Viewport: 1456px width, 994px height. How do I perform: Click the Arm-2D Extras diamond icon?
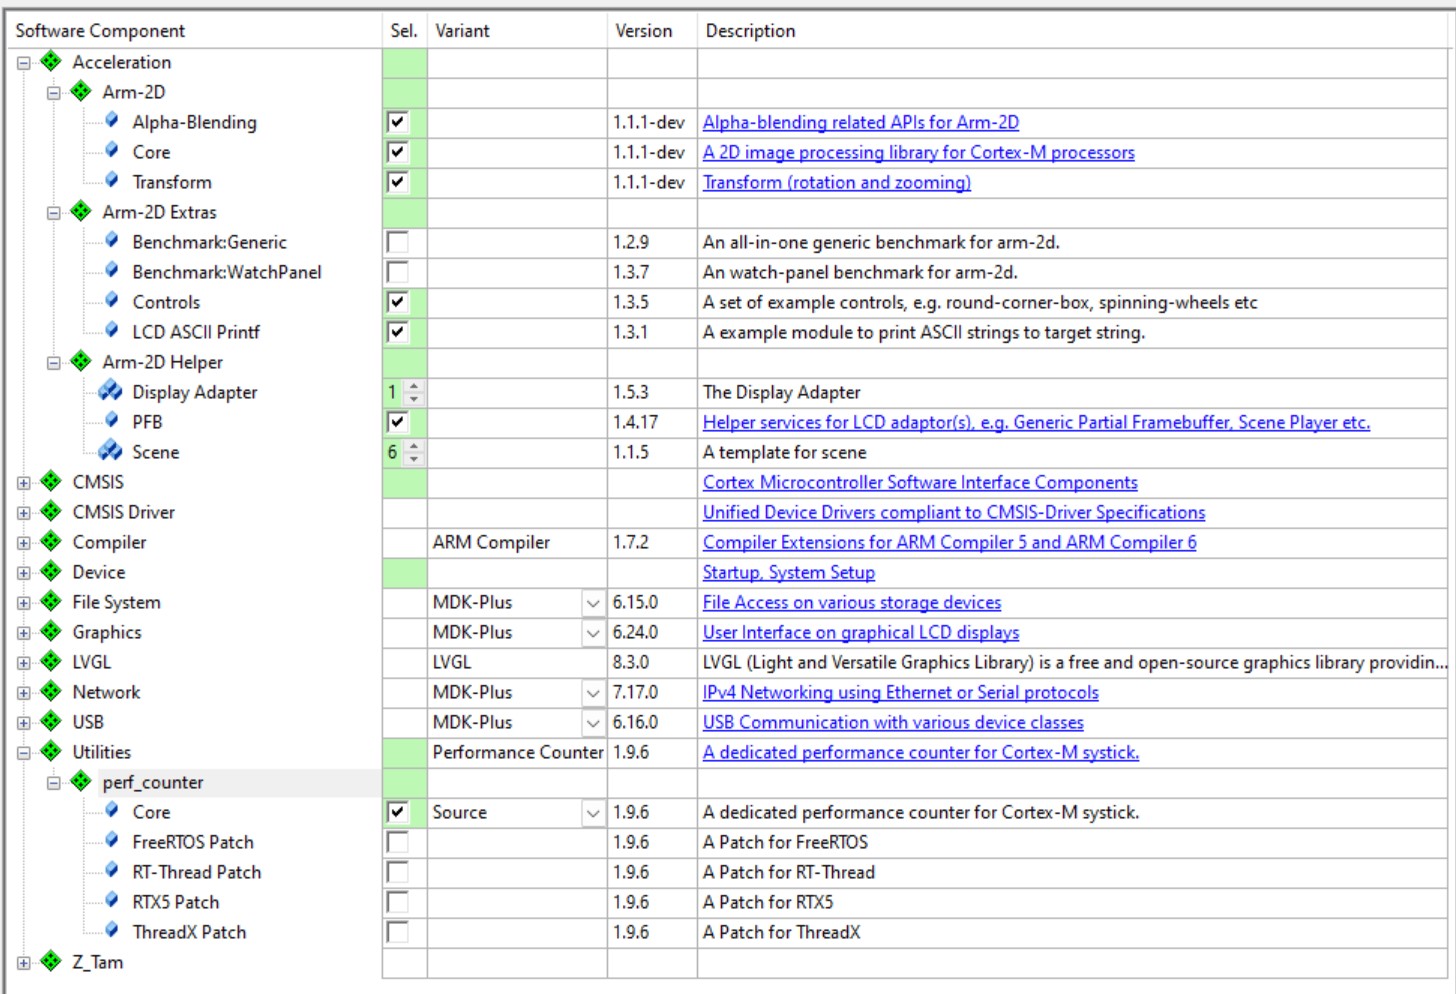tap(81, 212)
